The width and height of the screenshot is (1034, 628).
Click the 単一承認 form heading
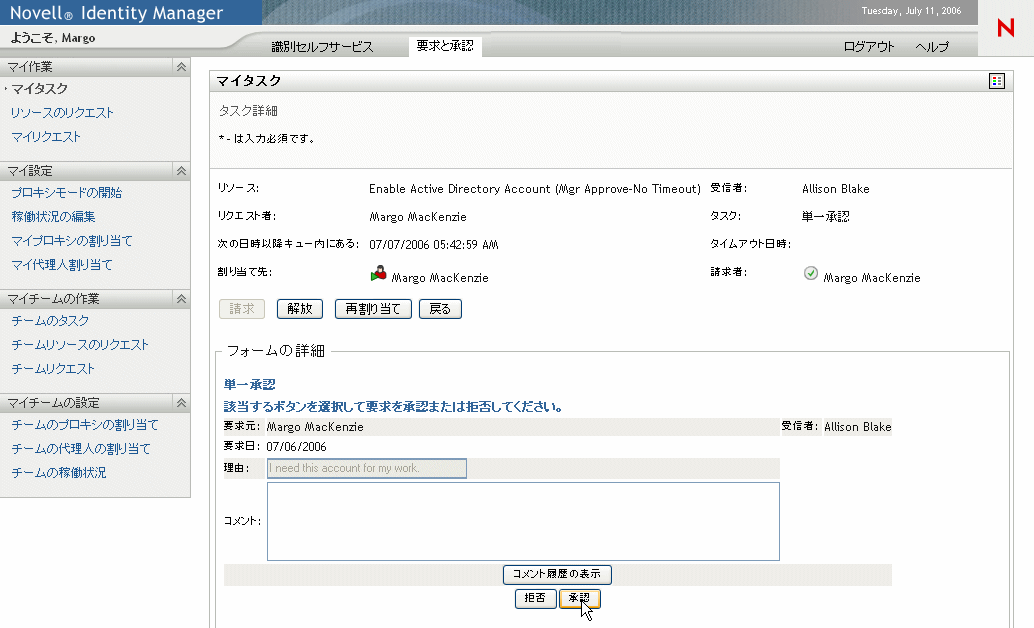249,385
